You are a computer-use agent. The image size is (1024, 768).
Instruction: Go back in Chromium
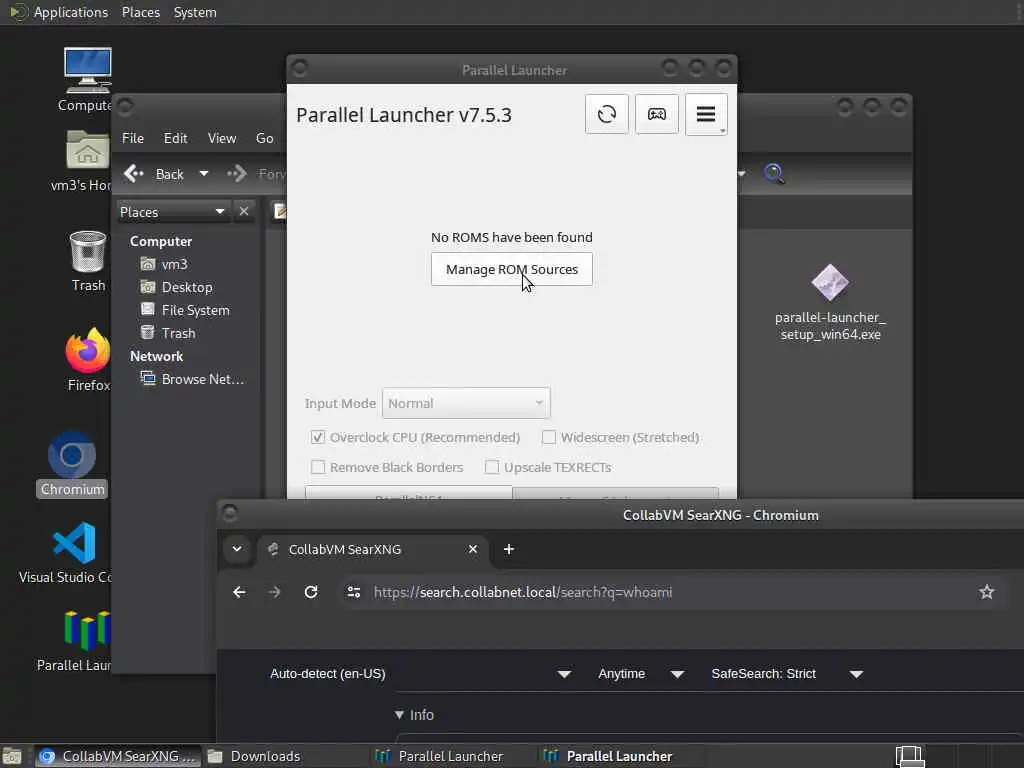(x=239, y=592)
